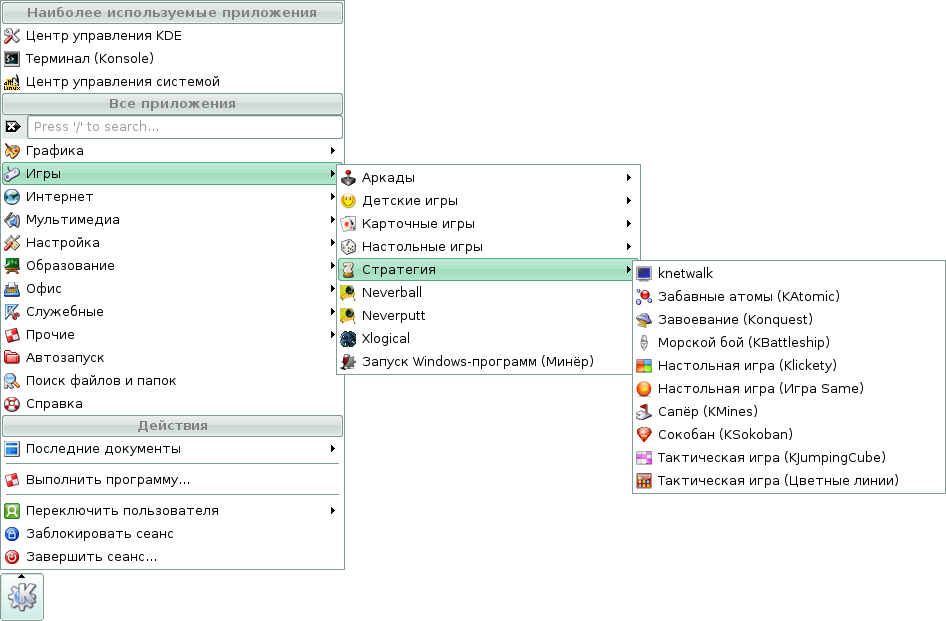Click the KMines Сапёр icon
Screen dimensions: 946x621
[644, 412]
